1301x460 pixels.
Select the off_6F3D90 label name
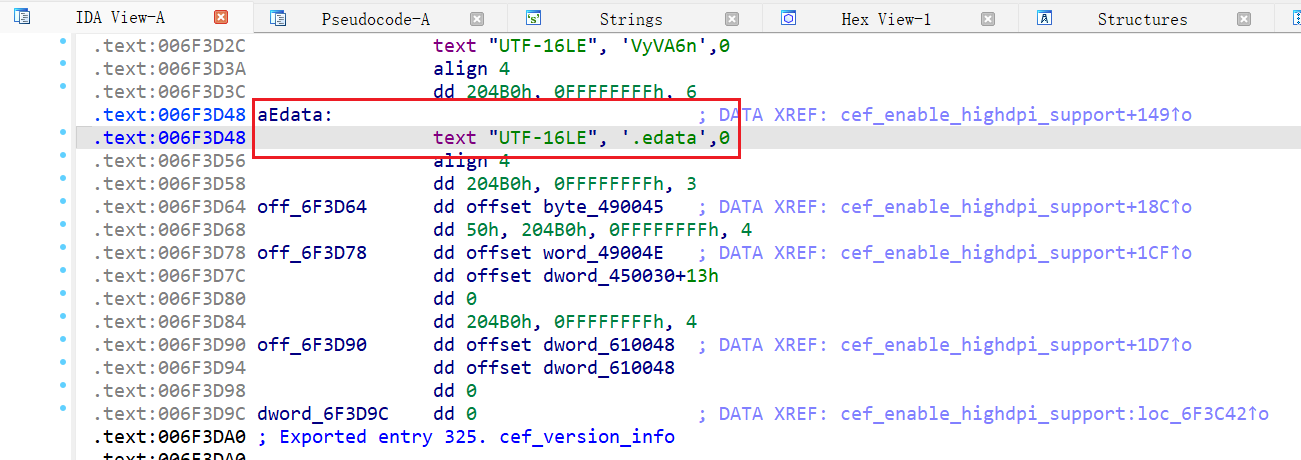tap(311, 345)
